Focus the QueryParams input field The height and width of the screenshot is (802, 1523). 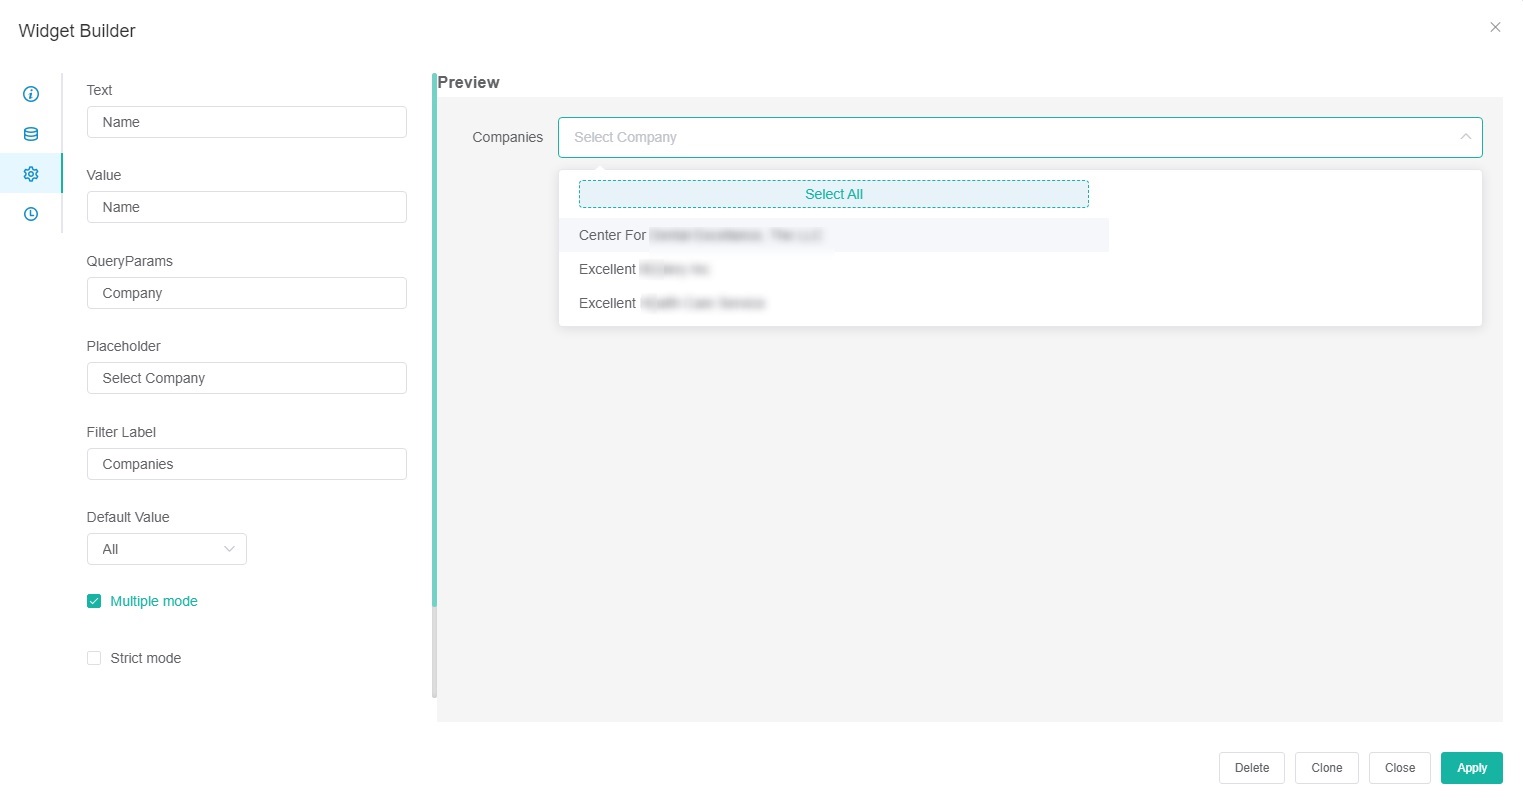tap(247, 293)
